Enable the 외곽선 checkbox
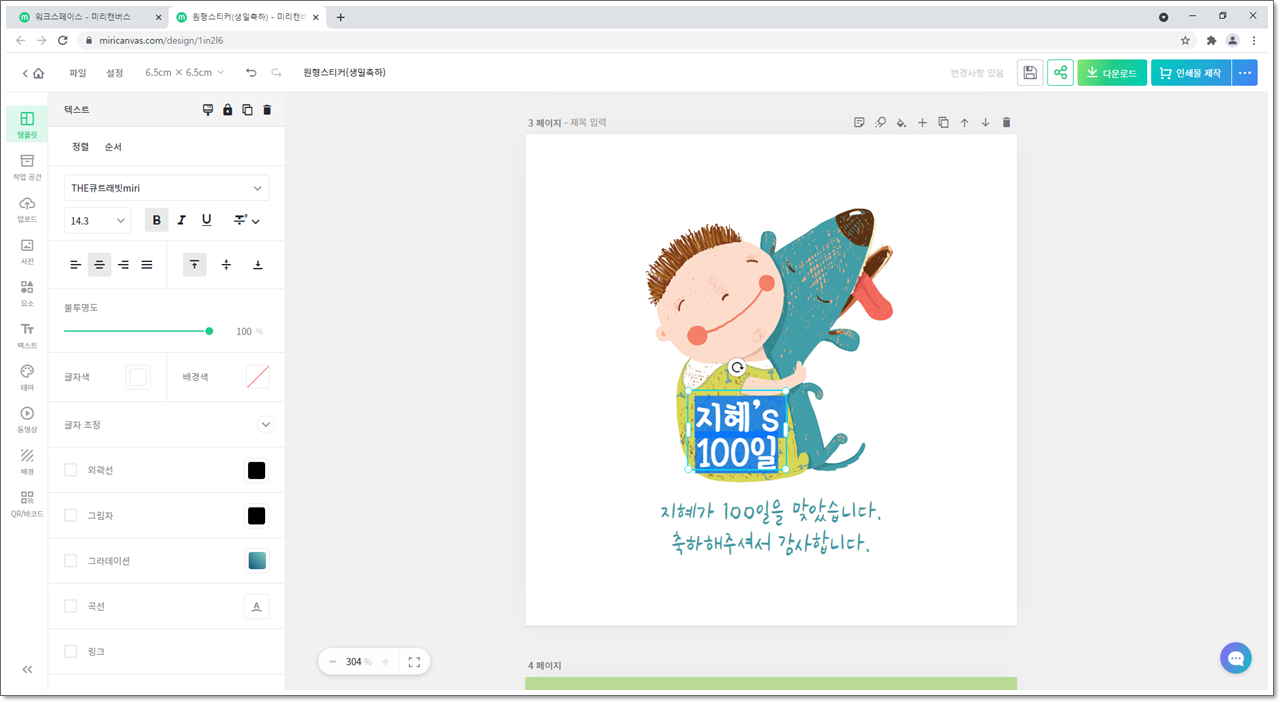The width and height of the screenshot is (1280, 702). coord(71,470)
